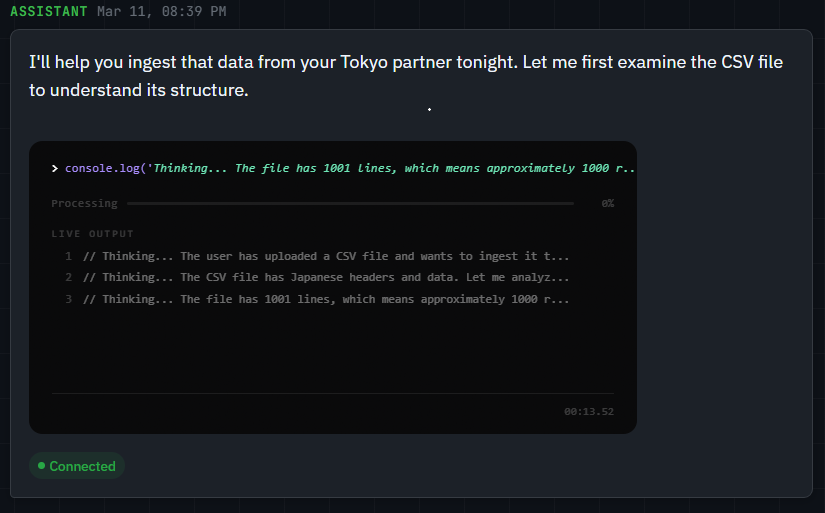This screenshot has height=513, width=825.
Task: Click the Connected status badge
Action: [x=77, y=466]
